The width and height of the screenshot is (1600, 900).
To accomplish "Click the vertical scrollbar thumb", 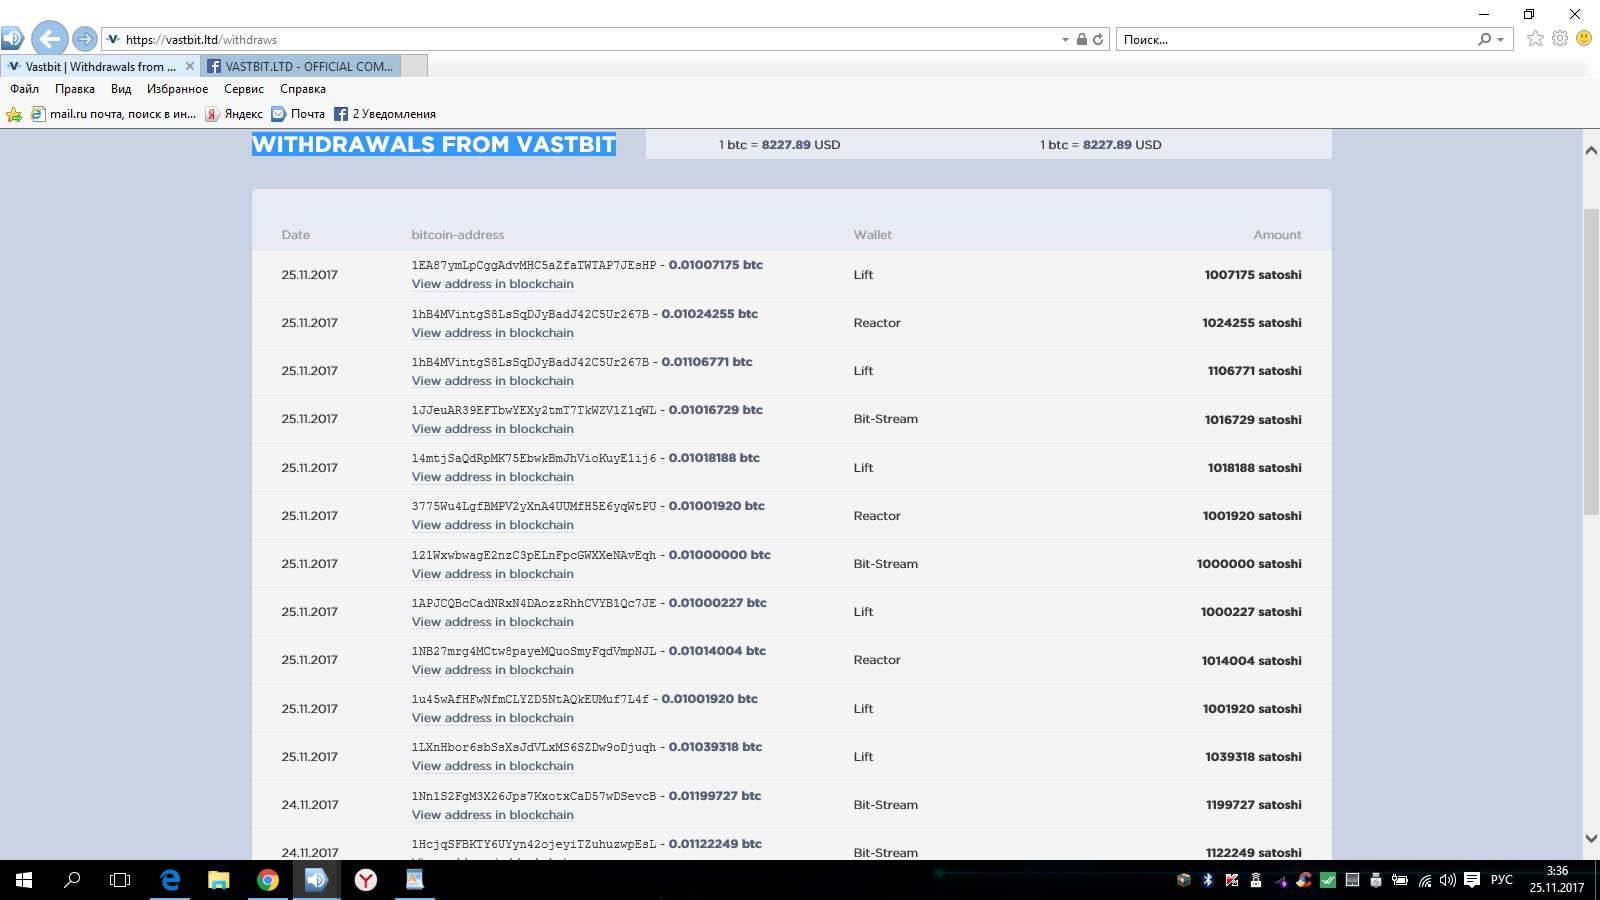I will pos(1591,362).
